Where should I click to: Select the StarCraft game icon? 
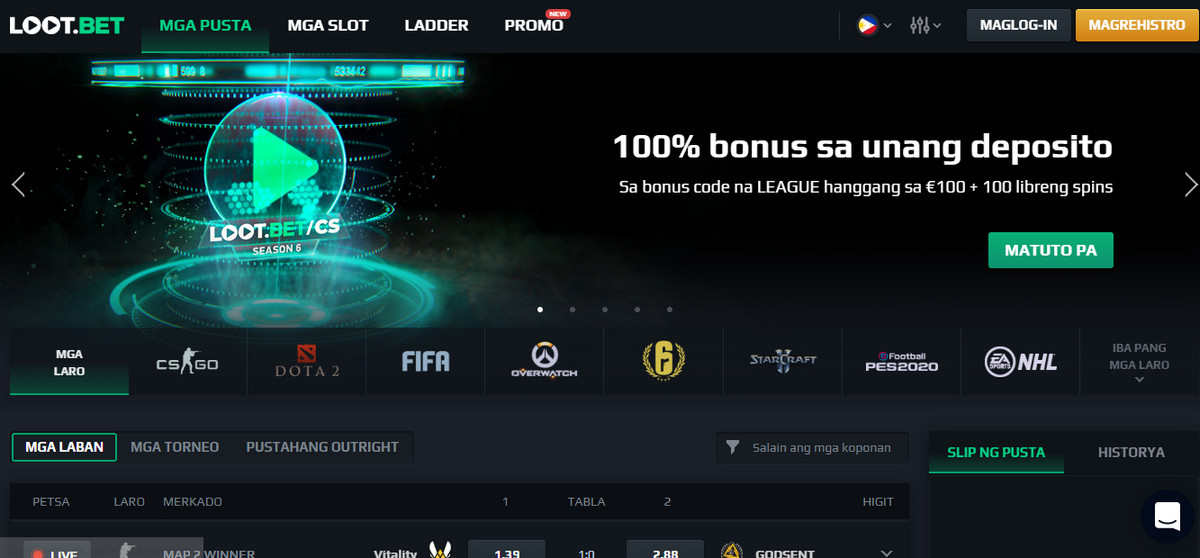point(783,362)
